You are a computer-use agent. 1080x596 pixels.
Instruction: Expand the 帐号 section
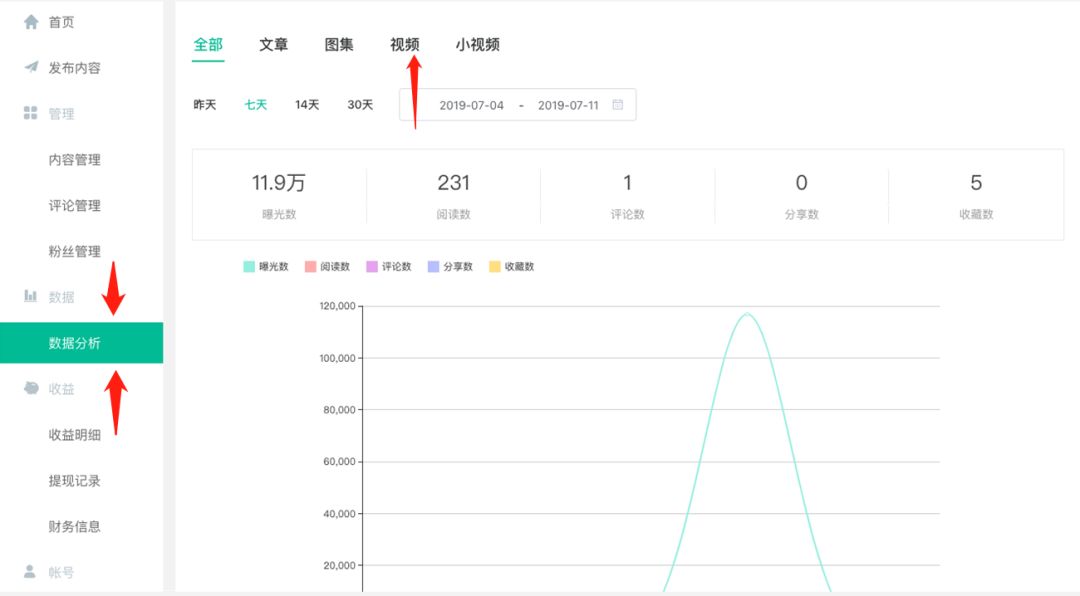[x=61, y=572]
